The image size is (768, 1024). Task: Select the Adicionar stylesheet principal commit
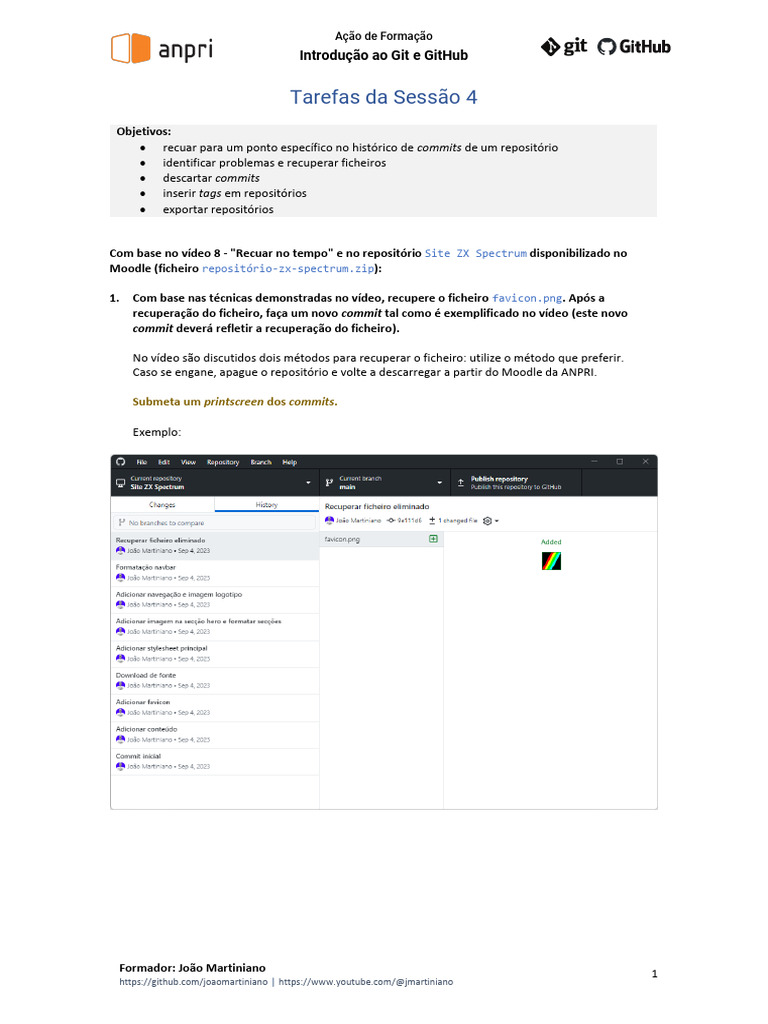click(215, 654)
